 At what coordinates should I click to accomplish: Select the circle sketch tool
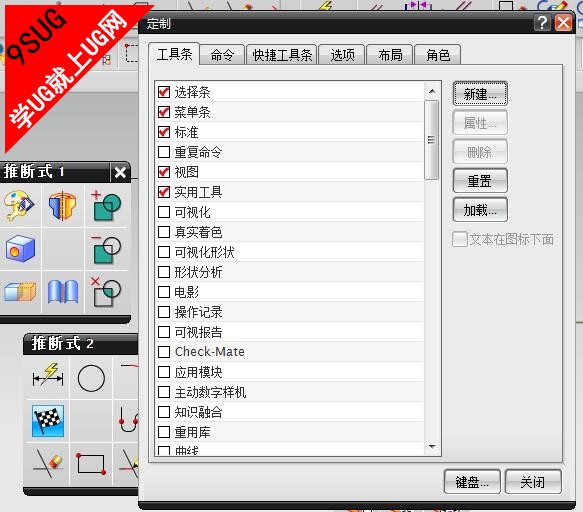(91, 378)
